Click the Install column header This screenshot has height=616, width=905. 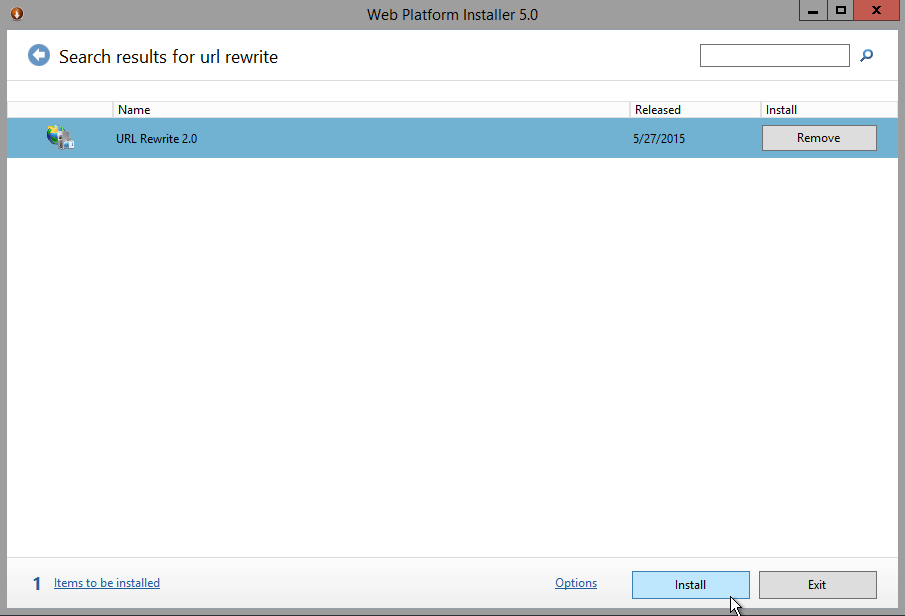click(827, 110)
